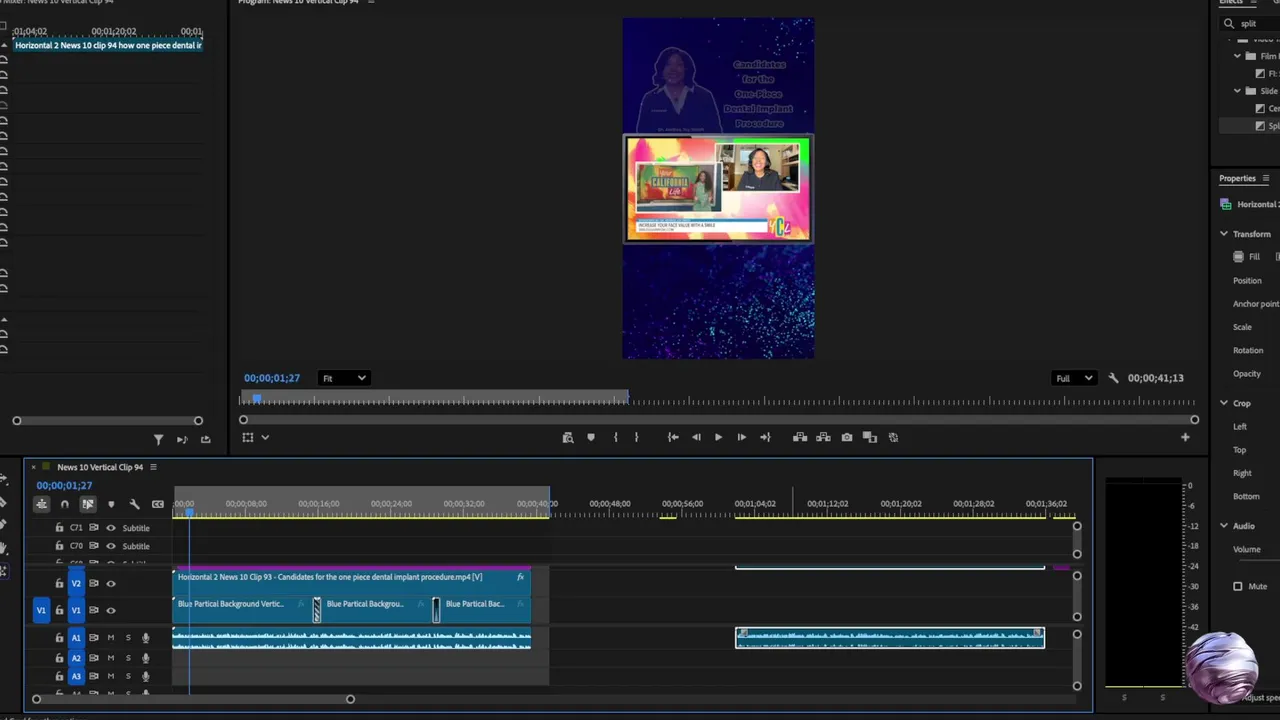Collapse the Transform section in Properties
This screenshot has height=720, width=1280.
point(1224,234)
